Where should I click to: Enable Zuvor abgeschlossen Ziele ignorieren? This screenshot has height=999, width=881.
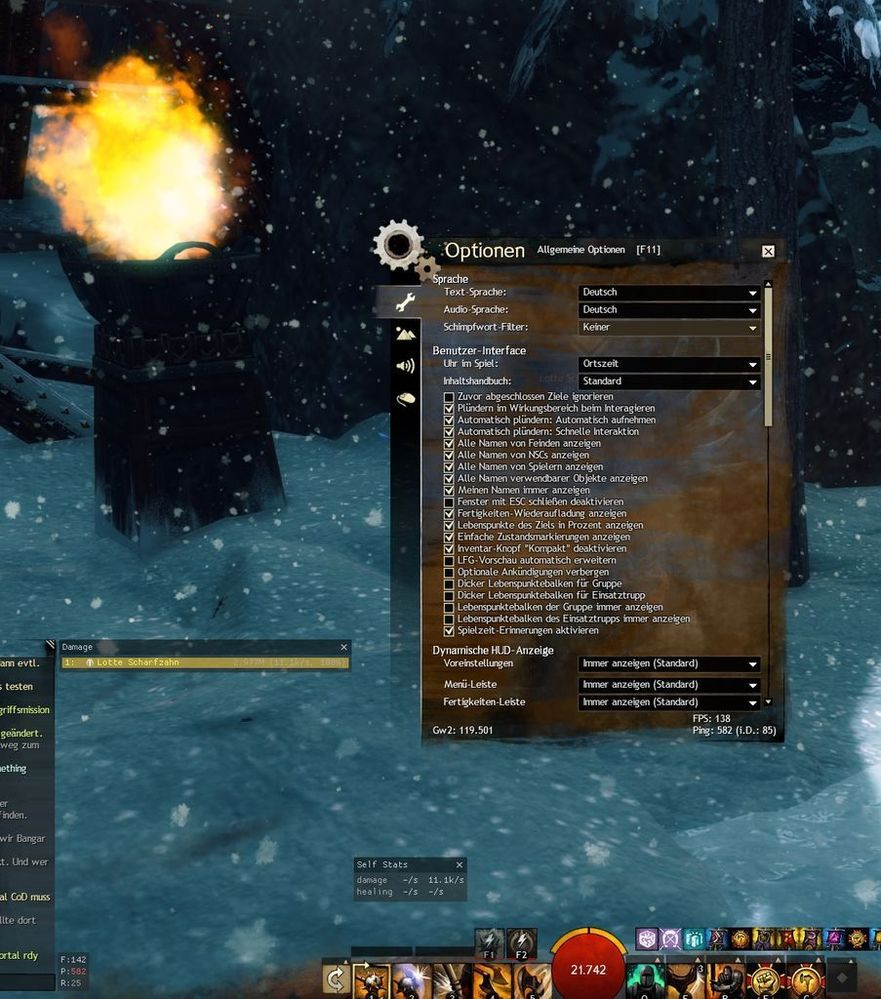point(449,397)
